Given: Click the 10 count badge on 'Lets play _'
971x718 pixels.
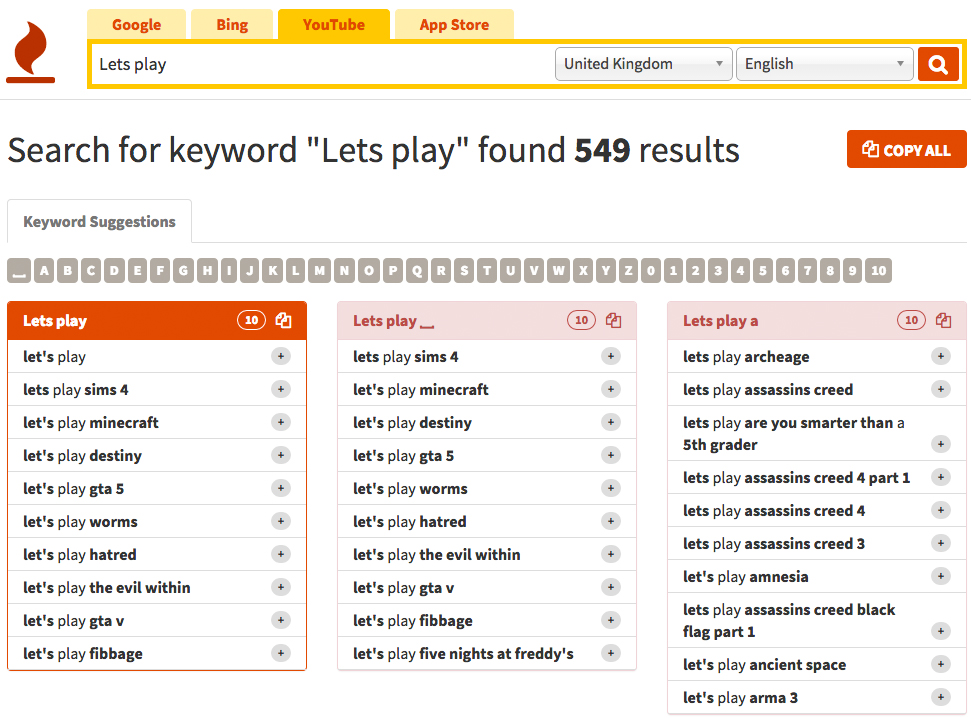Looking at the screenshot, I should pyautogui.click(x=581, y=320).
